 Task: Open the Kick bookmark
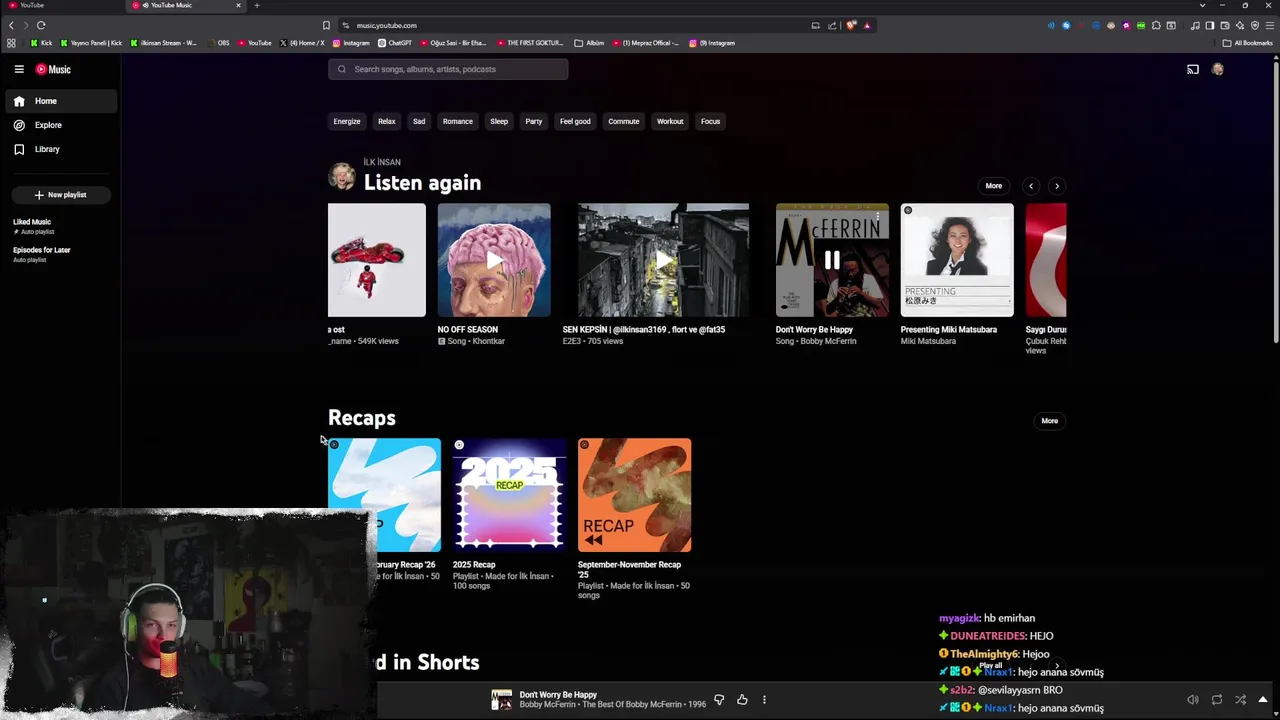pyautogui.click(x=41, y=43)
